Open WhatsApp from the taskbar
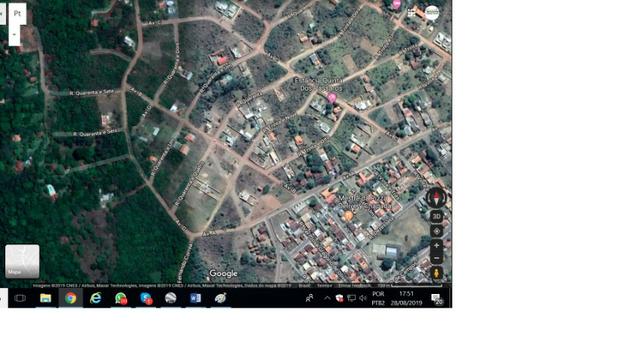The image size is (640, 360). pyautogui.click(x=121, y=298)
